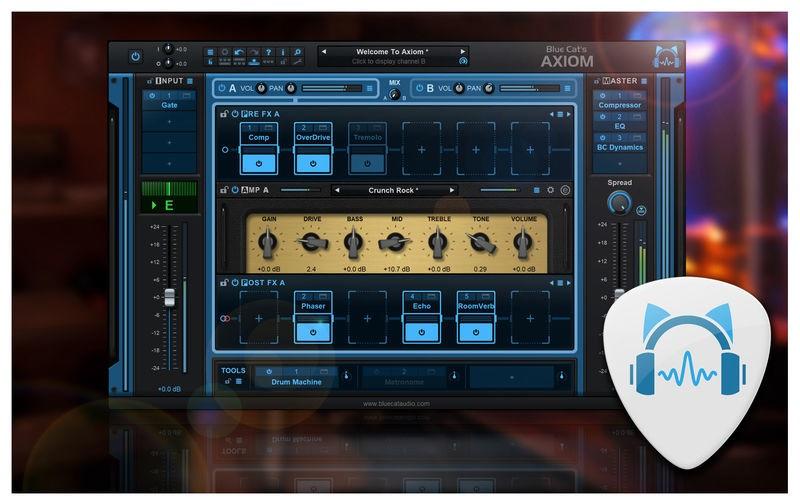Click channel A VOL knob
This screenshot has height=497, width=800.
tap(261, 88)
